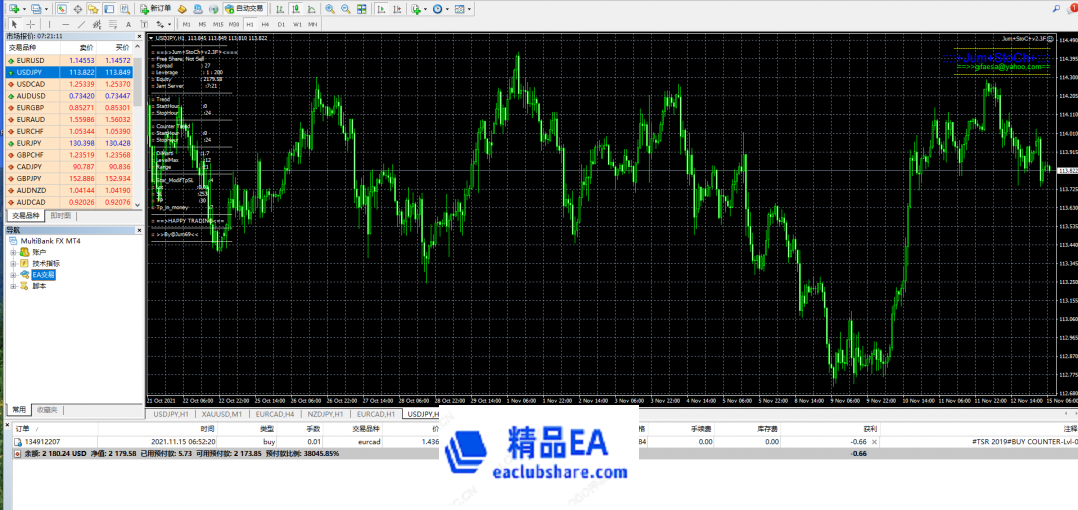
Task: Click the tile windows grid icon
Action: pos(361,8)
